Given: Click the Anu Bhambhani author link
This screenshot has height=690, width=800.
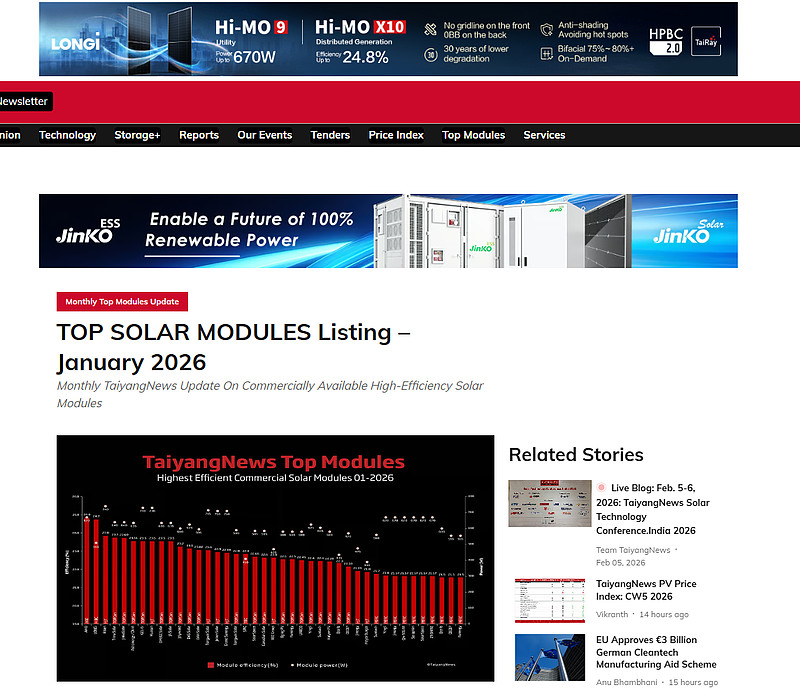Looking at the screenshot, I should (x=627, y=682).
